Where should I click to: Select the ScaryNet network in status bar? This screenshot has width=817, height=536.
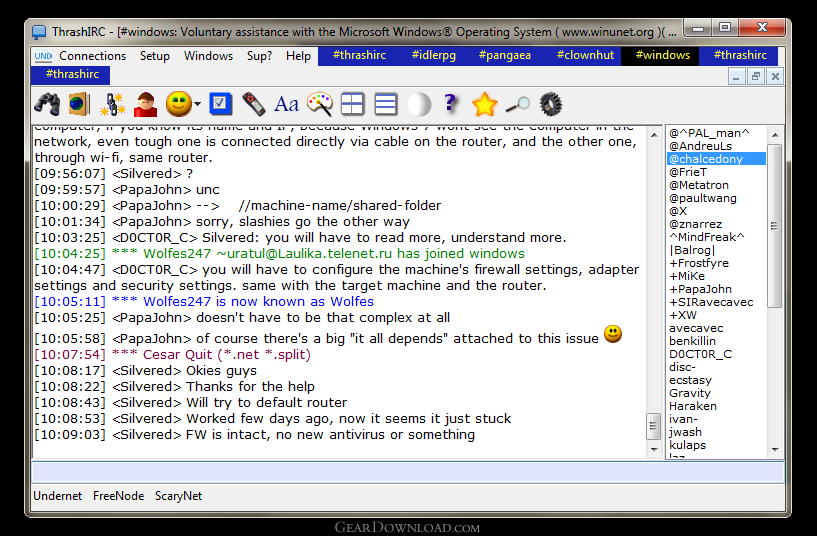(x=178, y=496)
